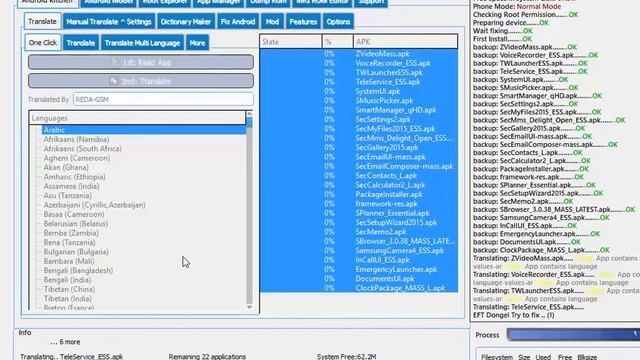Open the Options tab
The width and height of the screenshot is (640, 360).
pos(338,22)
